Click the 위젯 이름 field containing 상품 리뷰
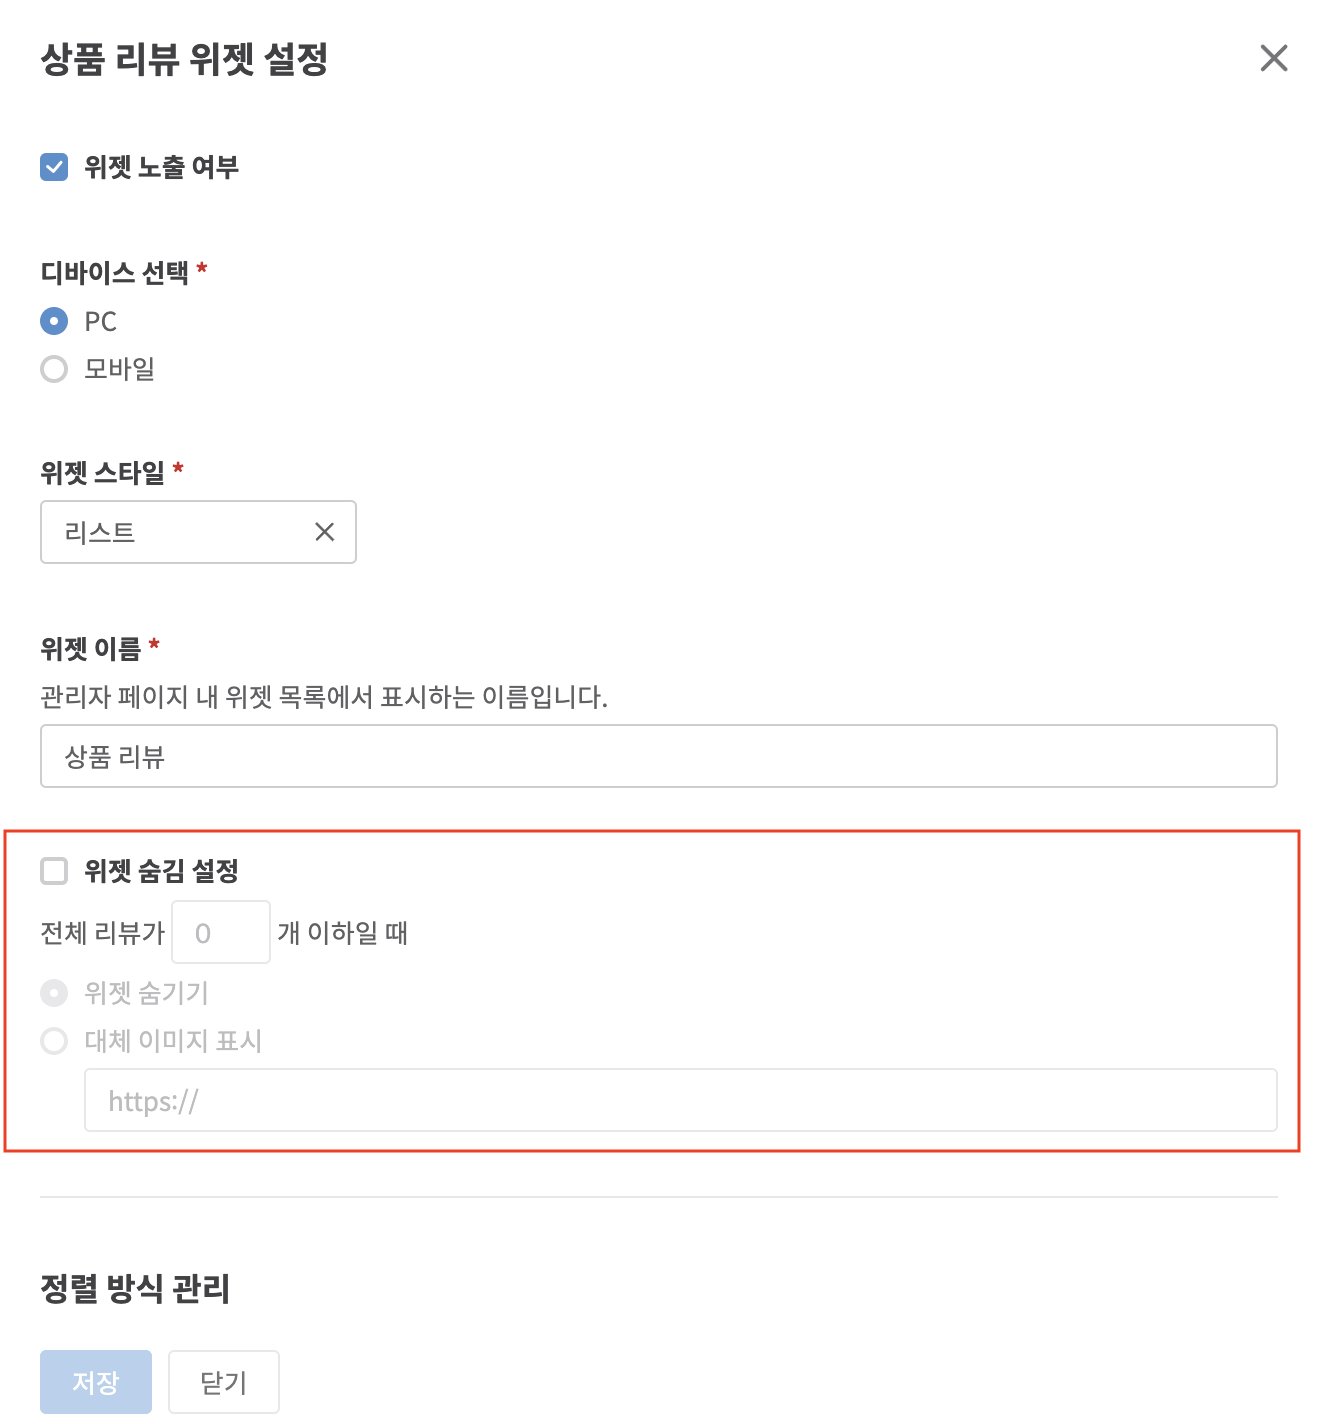 click(659, 756)
